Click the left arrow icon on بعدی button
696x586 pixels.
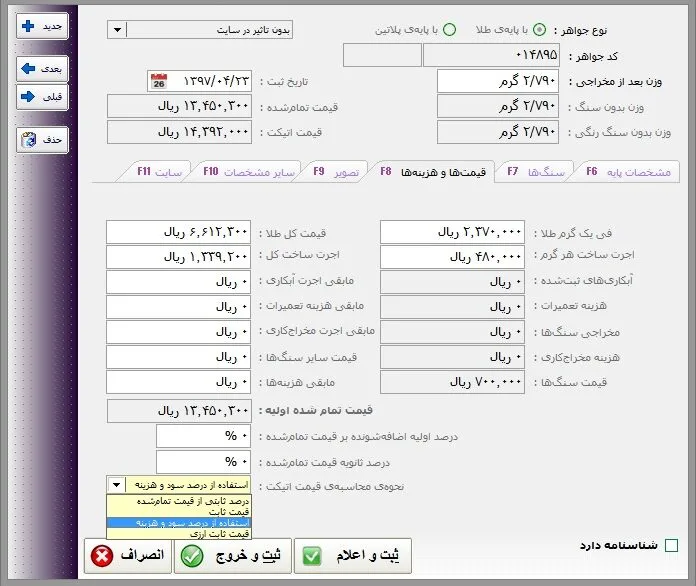tap(28, 69)
